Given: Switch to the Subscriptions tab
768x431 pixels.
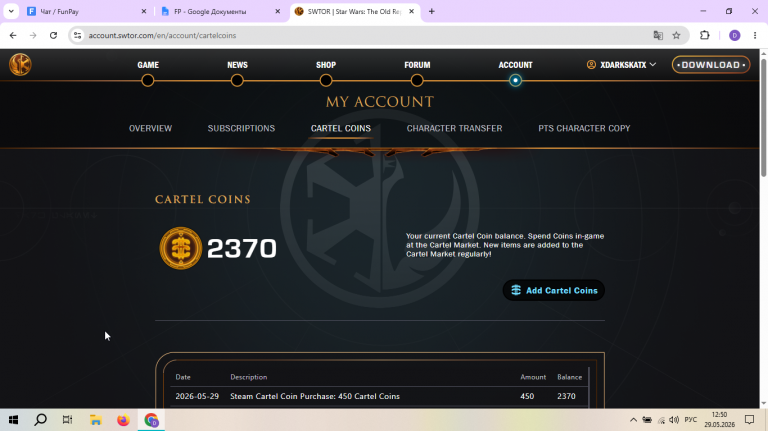Looking at the screenshot, I should pyautogui.click(x=241, y=128).
